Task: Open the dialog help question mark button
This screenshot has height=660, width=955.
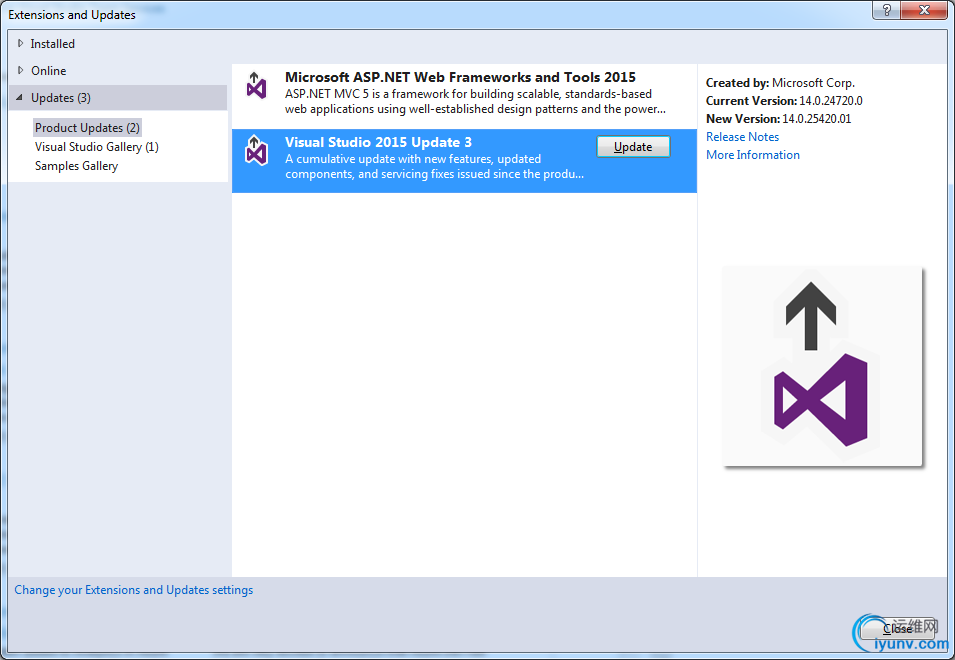Action: tap(887, 10)
